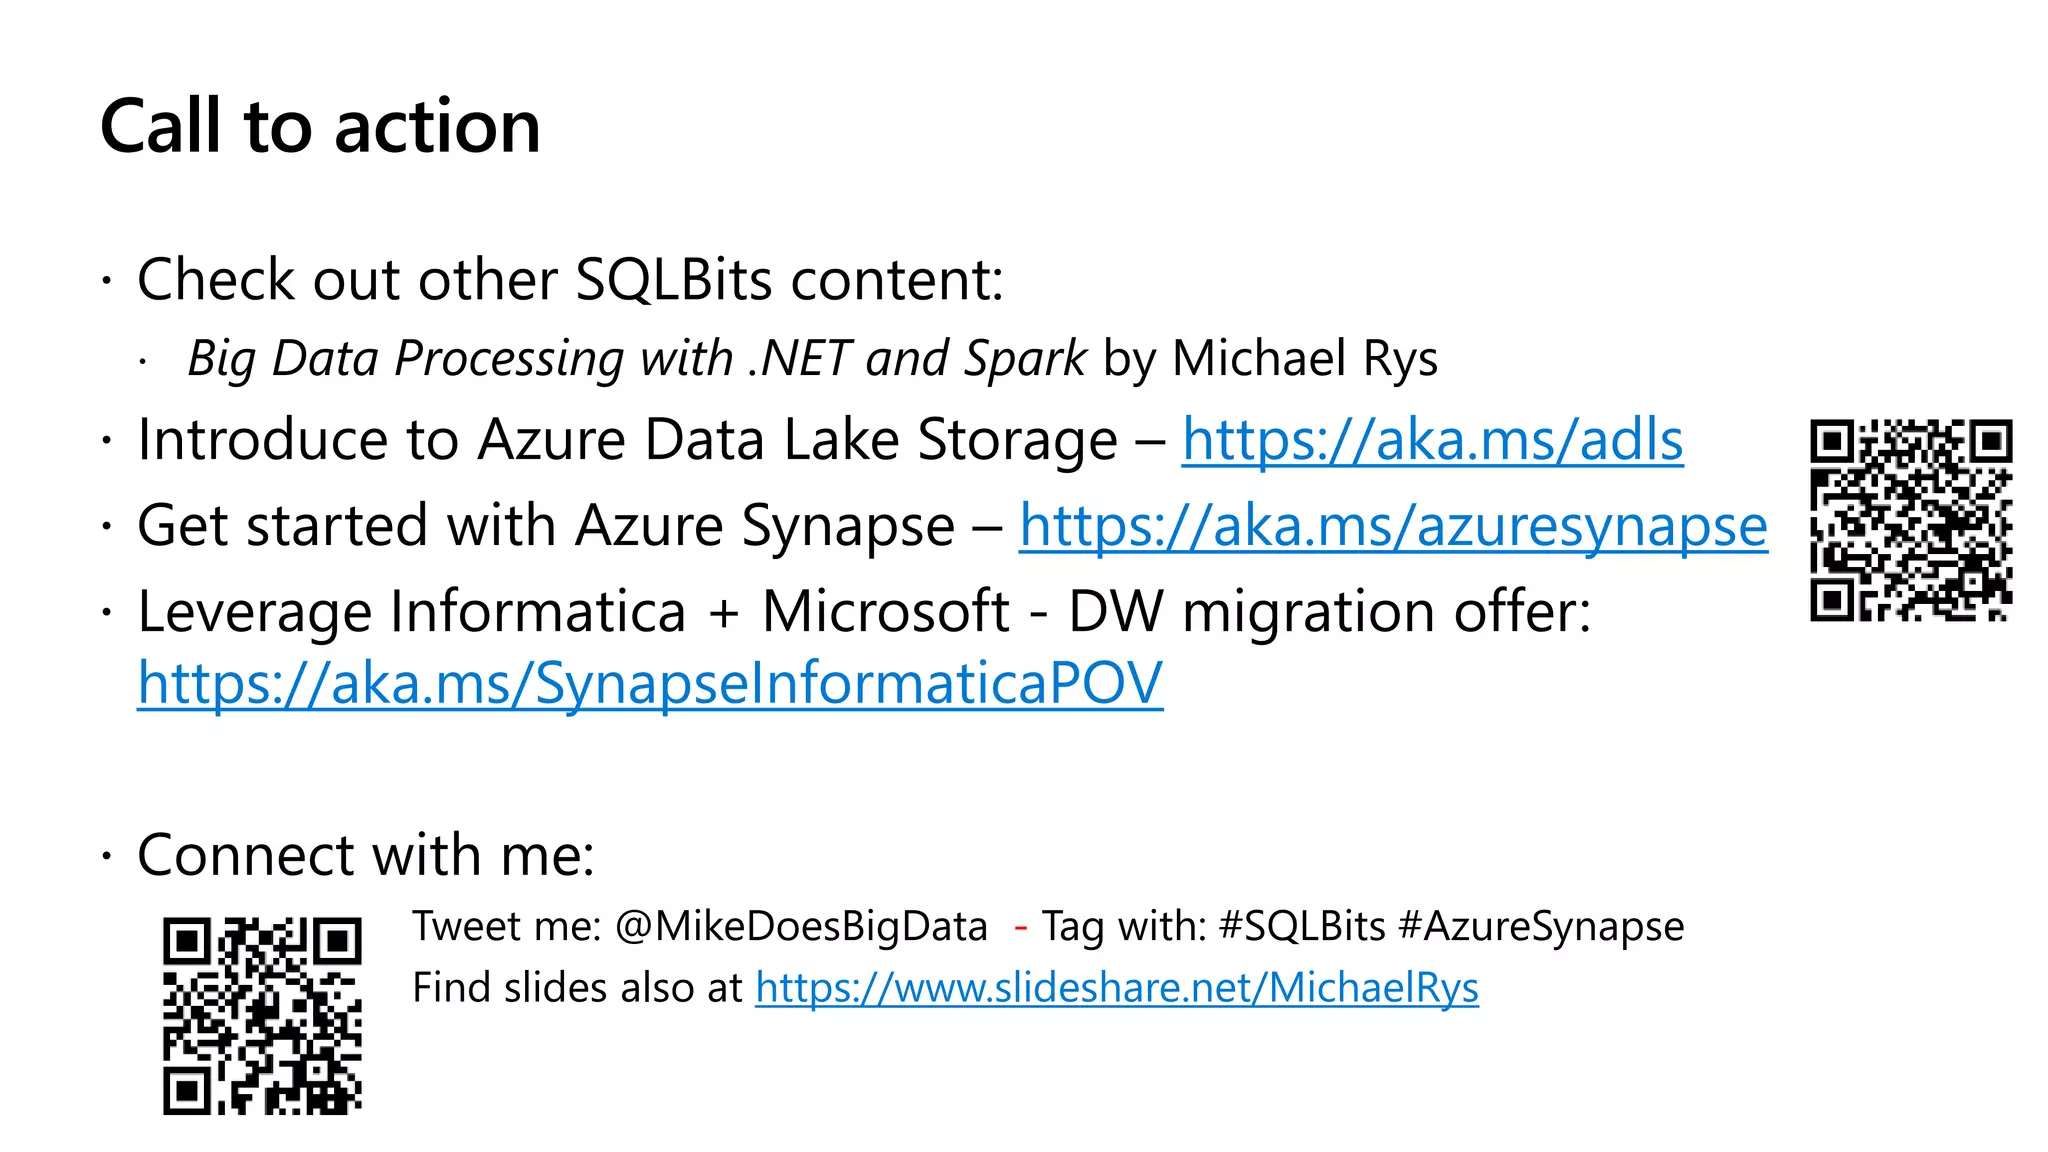Click 'Check out other SQLBits content' bullet text
The image size is (2048, 1152).
570,279
